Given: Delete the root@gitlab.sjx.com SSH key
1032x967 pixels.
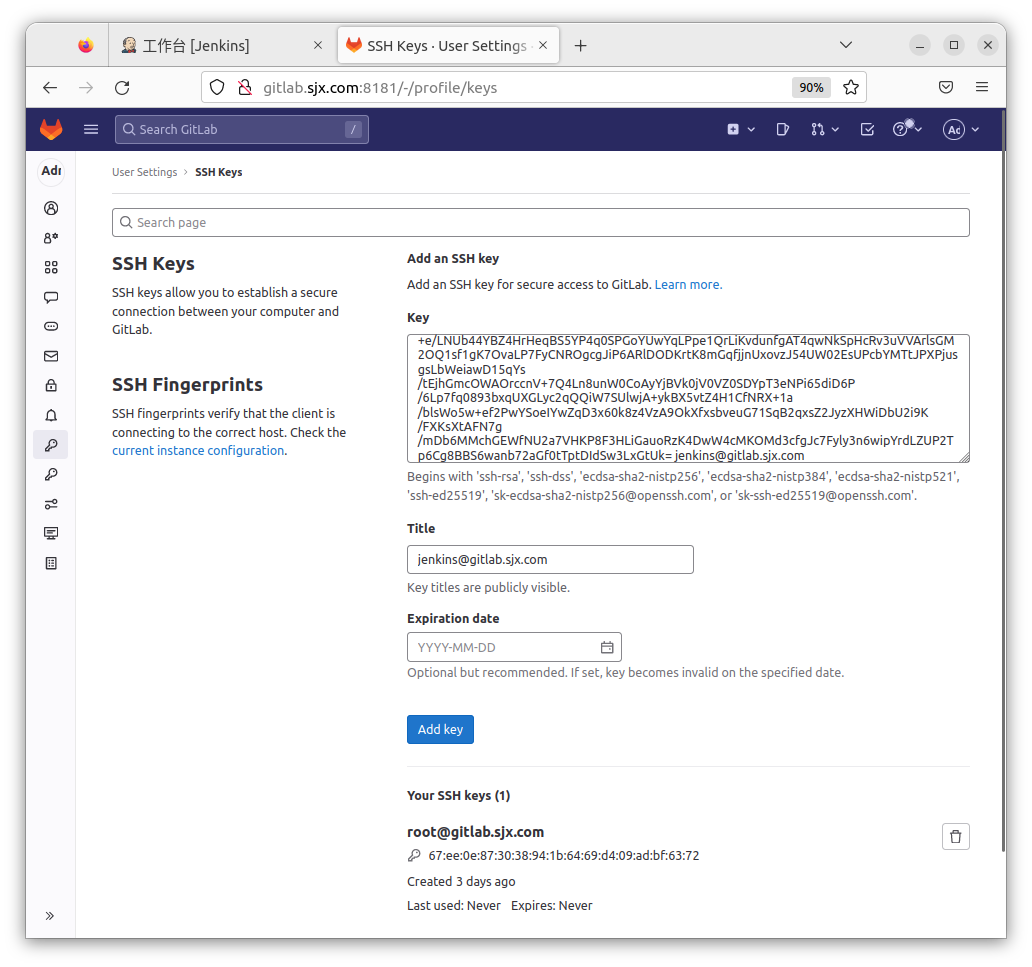Looking at the screenshot, I should coord(955,836).
